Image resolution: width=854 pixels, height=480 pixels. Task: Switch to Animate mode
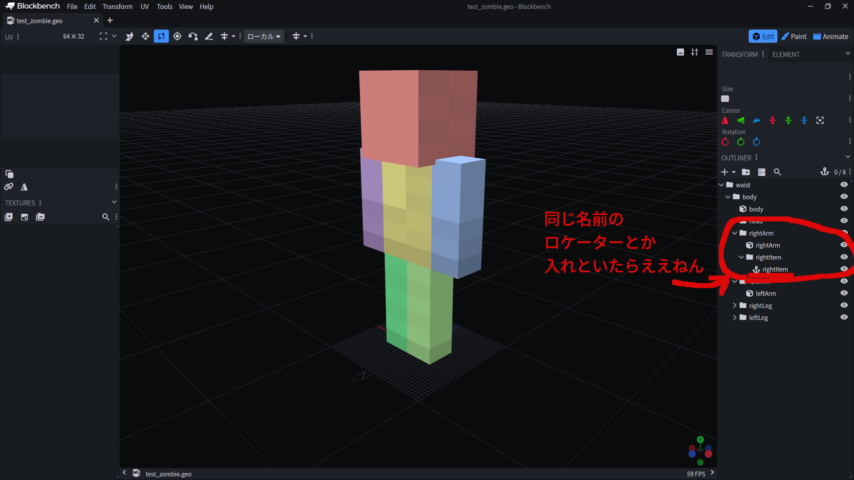(831, 37)
